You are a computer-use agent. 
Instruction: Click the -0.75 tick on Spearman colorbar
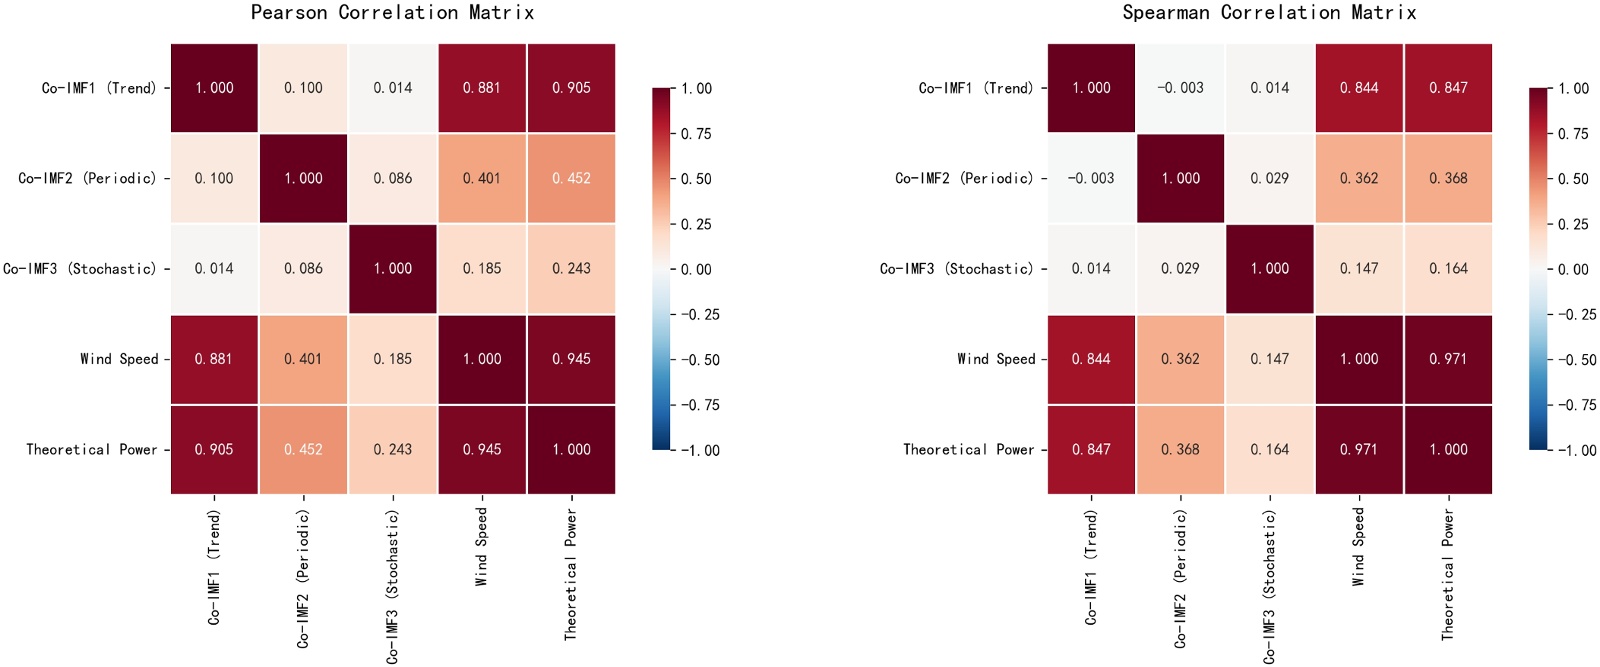[1573, 405]
